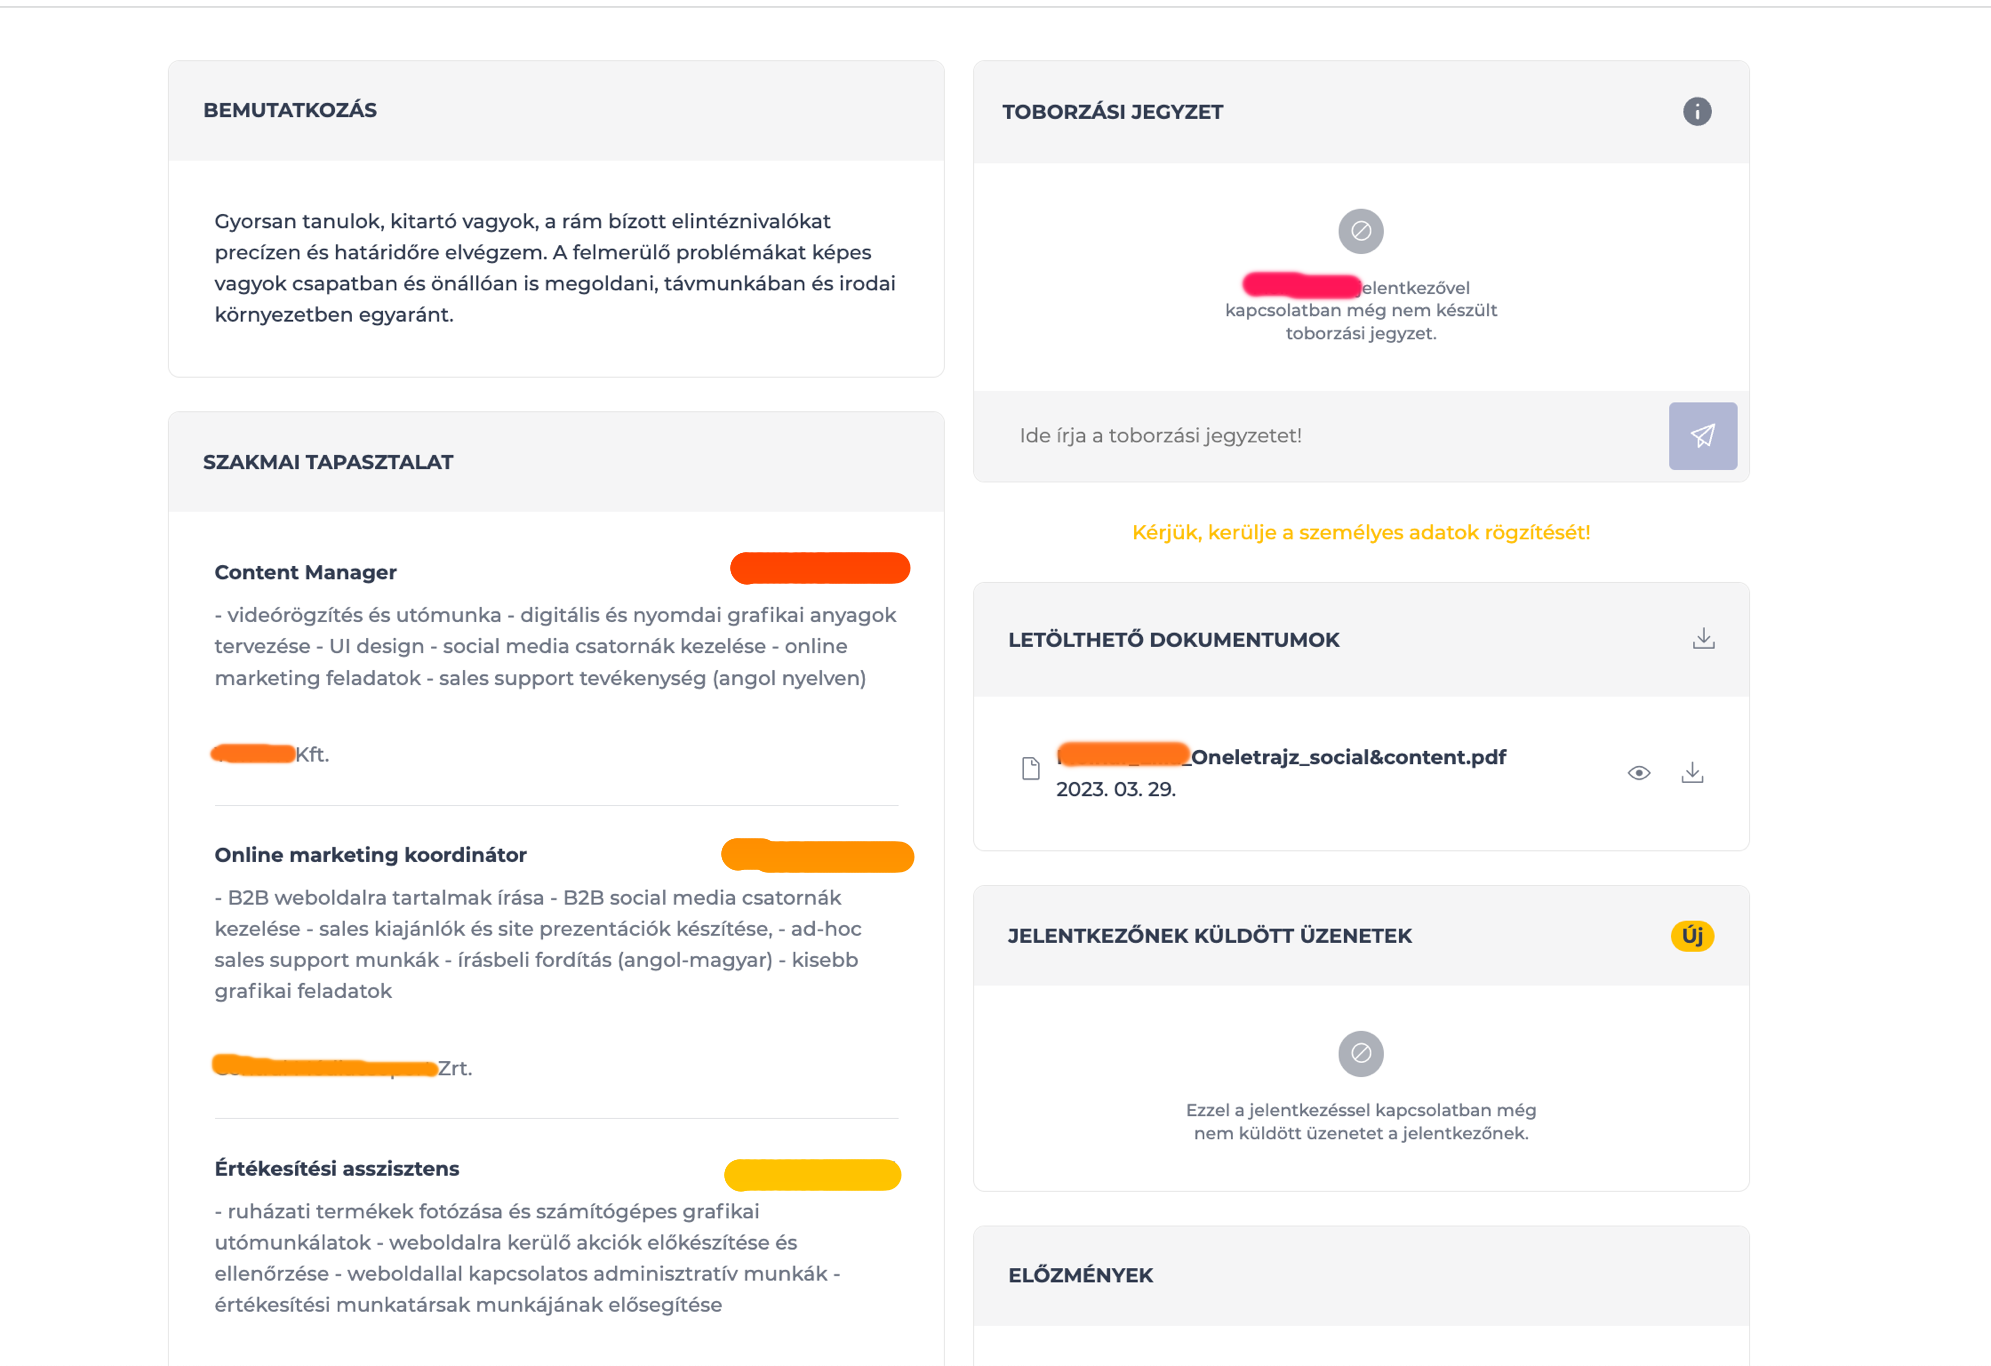Click the PDF document file icon
Viewport: 1991px width, 1366px height.
1031,769
